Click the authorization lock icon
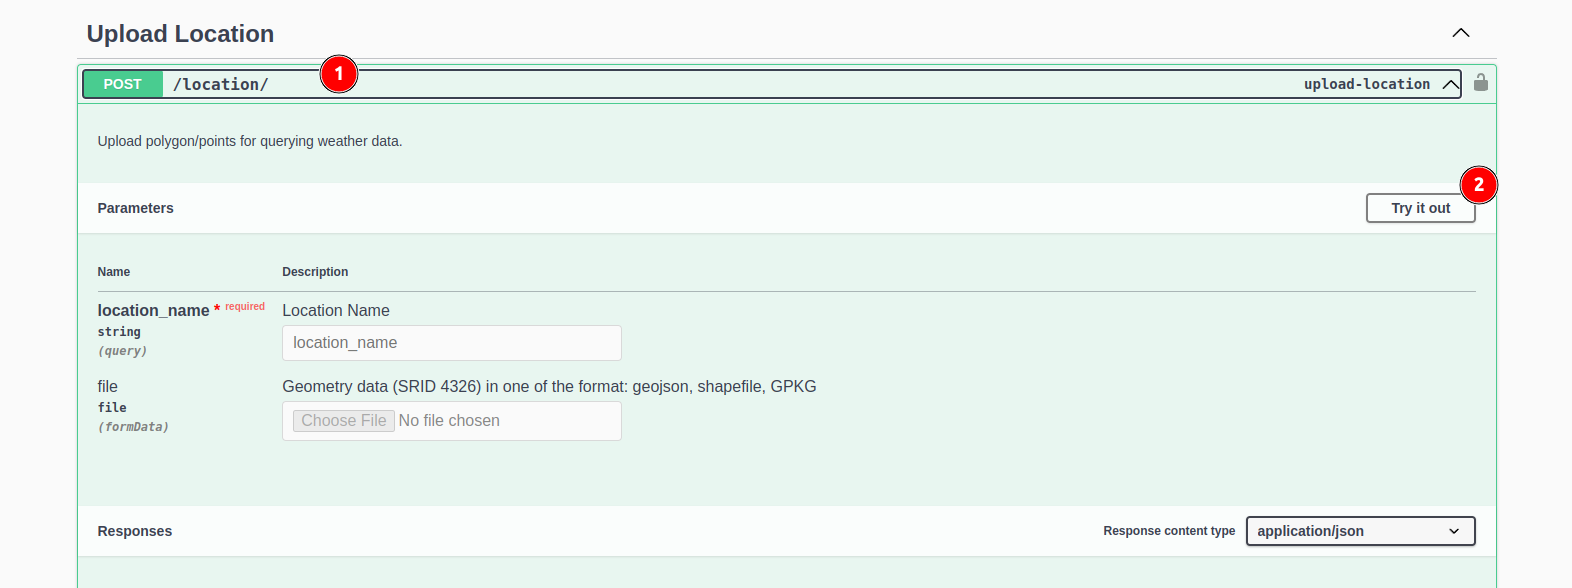The image size is (1572, 588). 1481,83
